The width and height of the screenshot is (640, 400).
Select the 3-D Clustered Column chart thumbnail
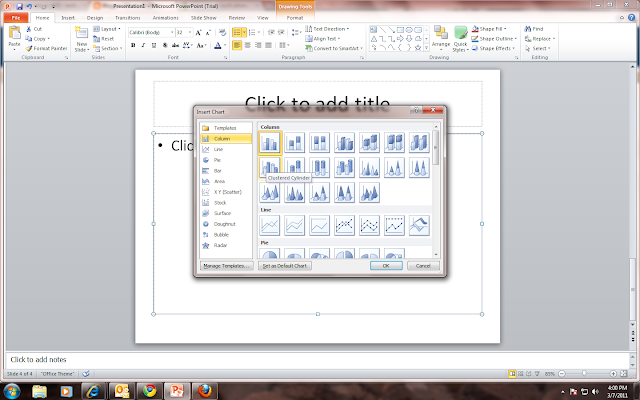(344, 142)
